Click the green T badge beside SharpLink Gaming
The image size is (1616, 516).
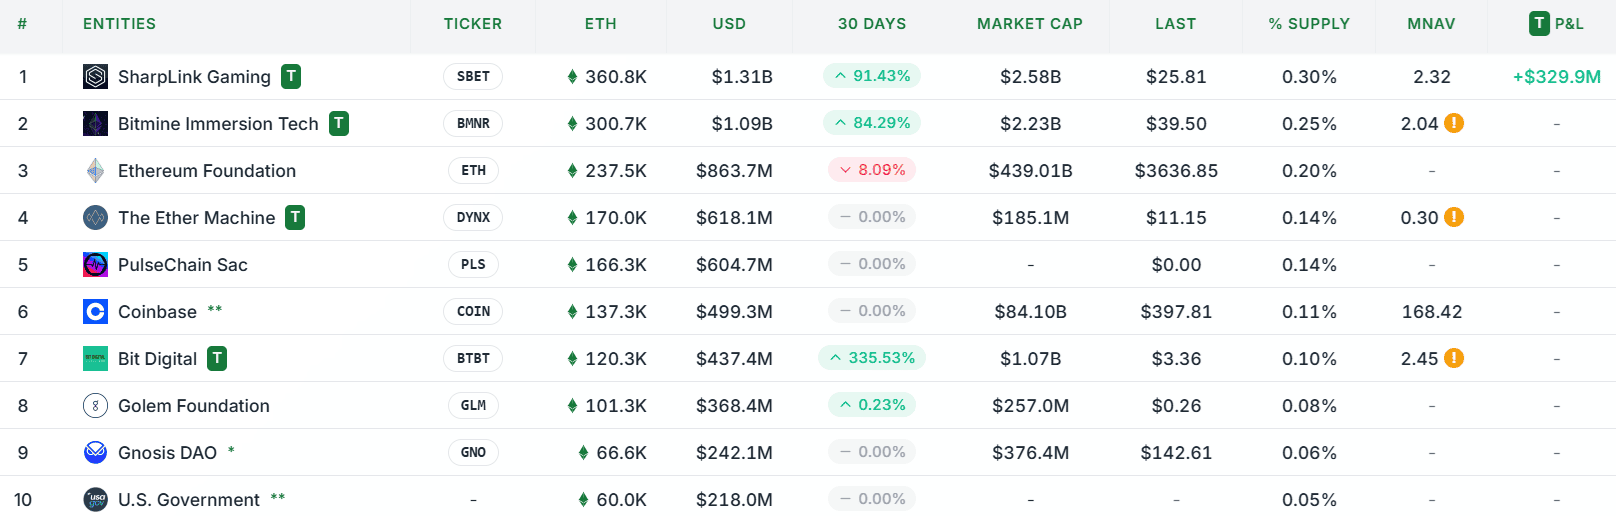[x=291, y=76]
